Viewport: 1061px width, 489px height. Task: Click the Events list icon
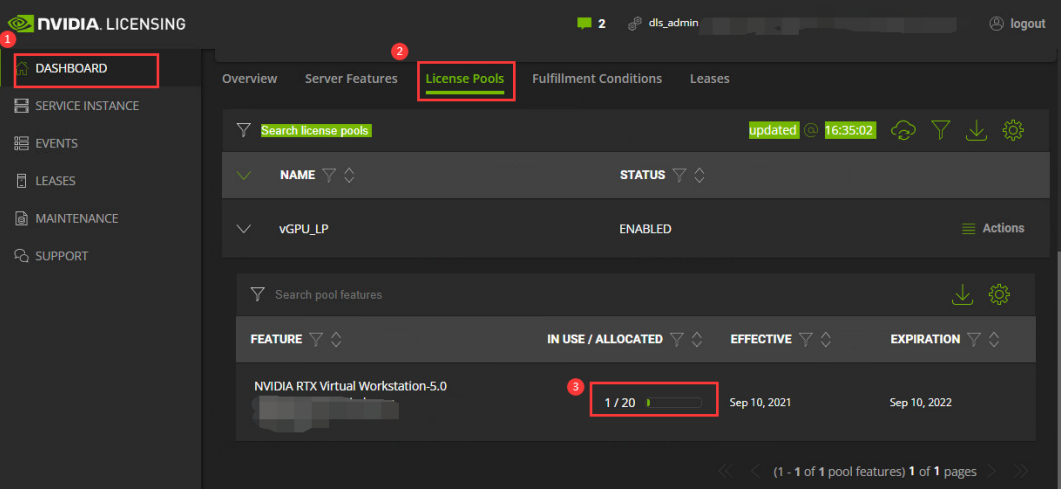[x=22, y=143]
